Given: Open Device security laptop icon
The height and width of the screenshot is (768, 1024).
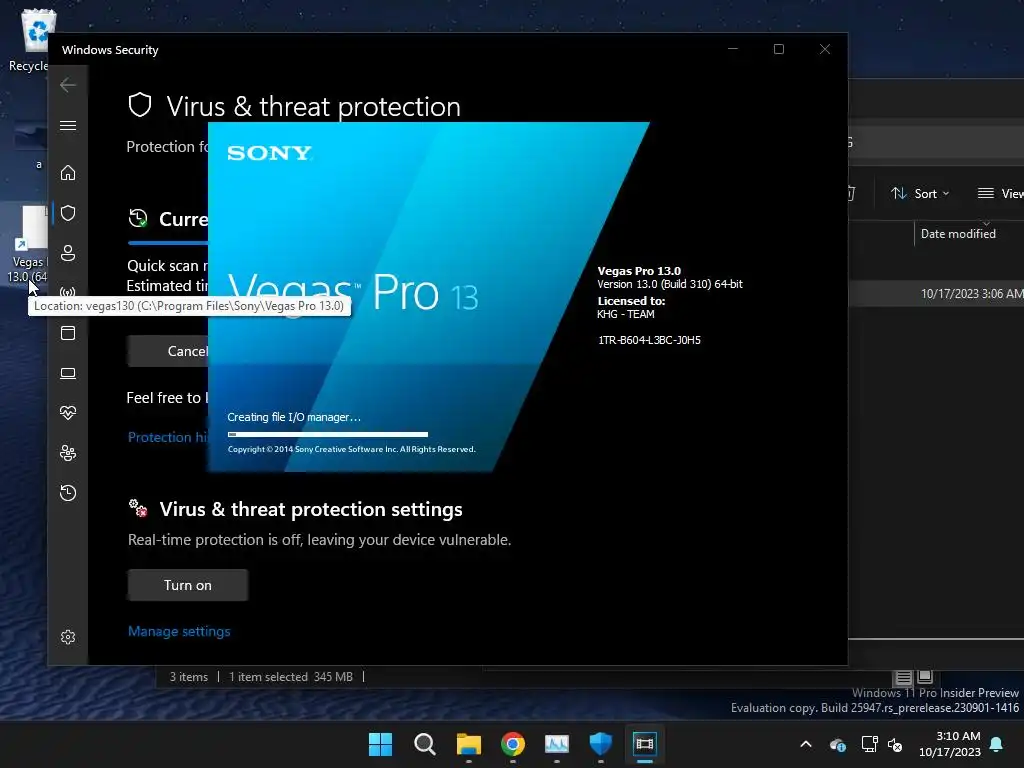Looking at the screenshot, I should [x=68, y=374].
